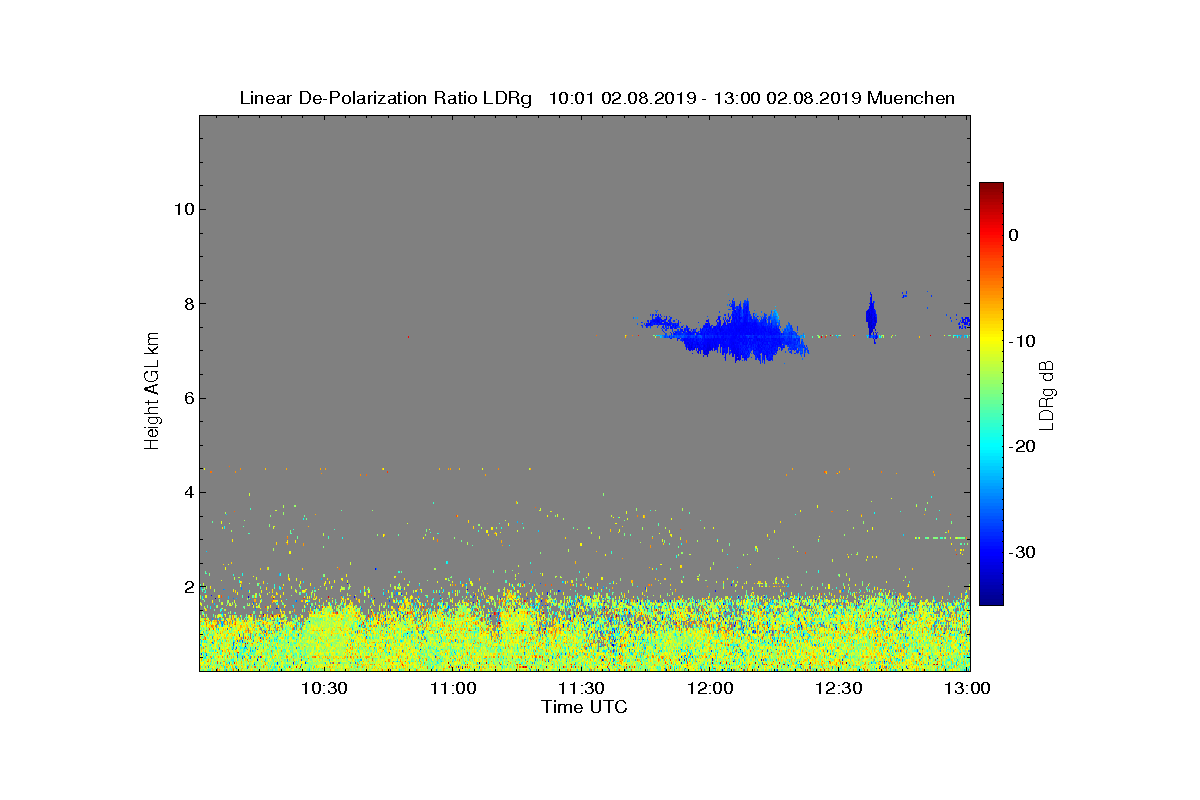Viewport: 1200px width, 800px height.
Task: Click the colorbar tick label '0'
Action: [1013, 235]
